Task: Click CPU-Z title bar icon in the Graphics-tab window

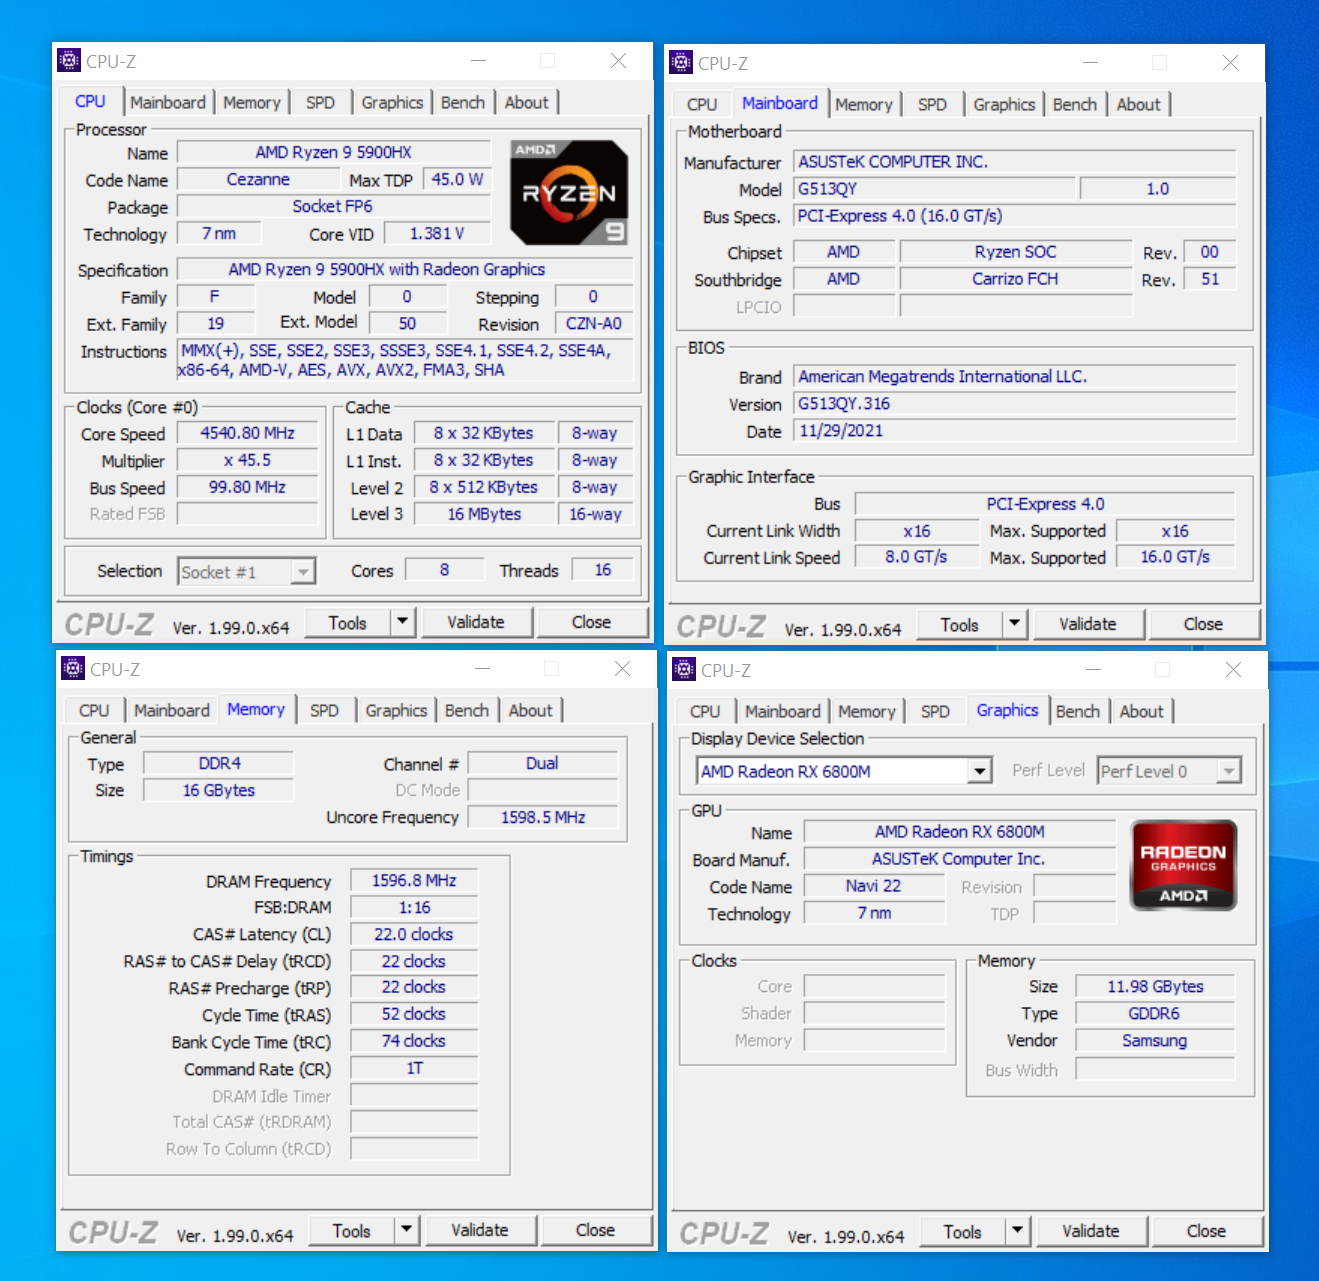Action: [x=684, y=670]
